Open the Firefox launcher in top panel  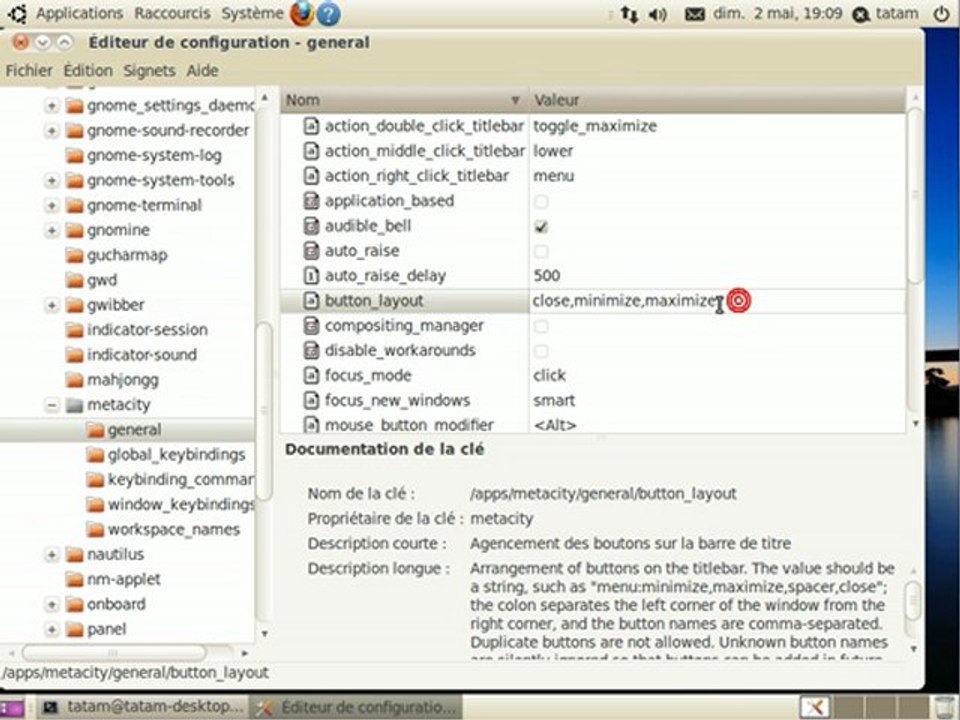(301, 13)
